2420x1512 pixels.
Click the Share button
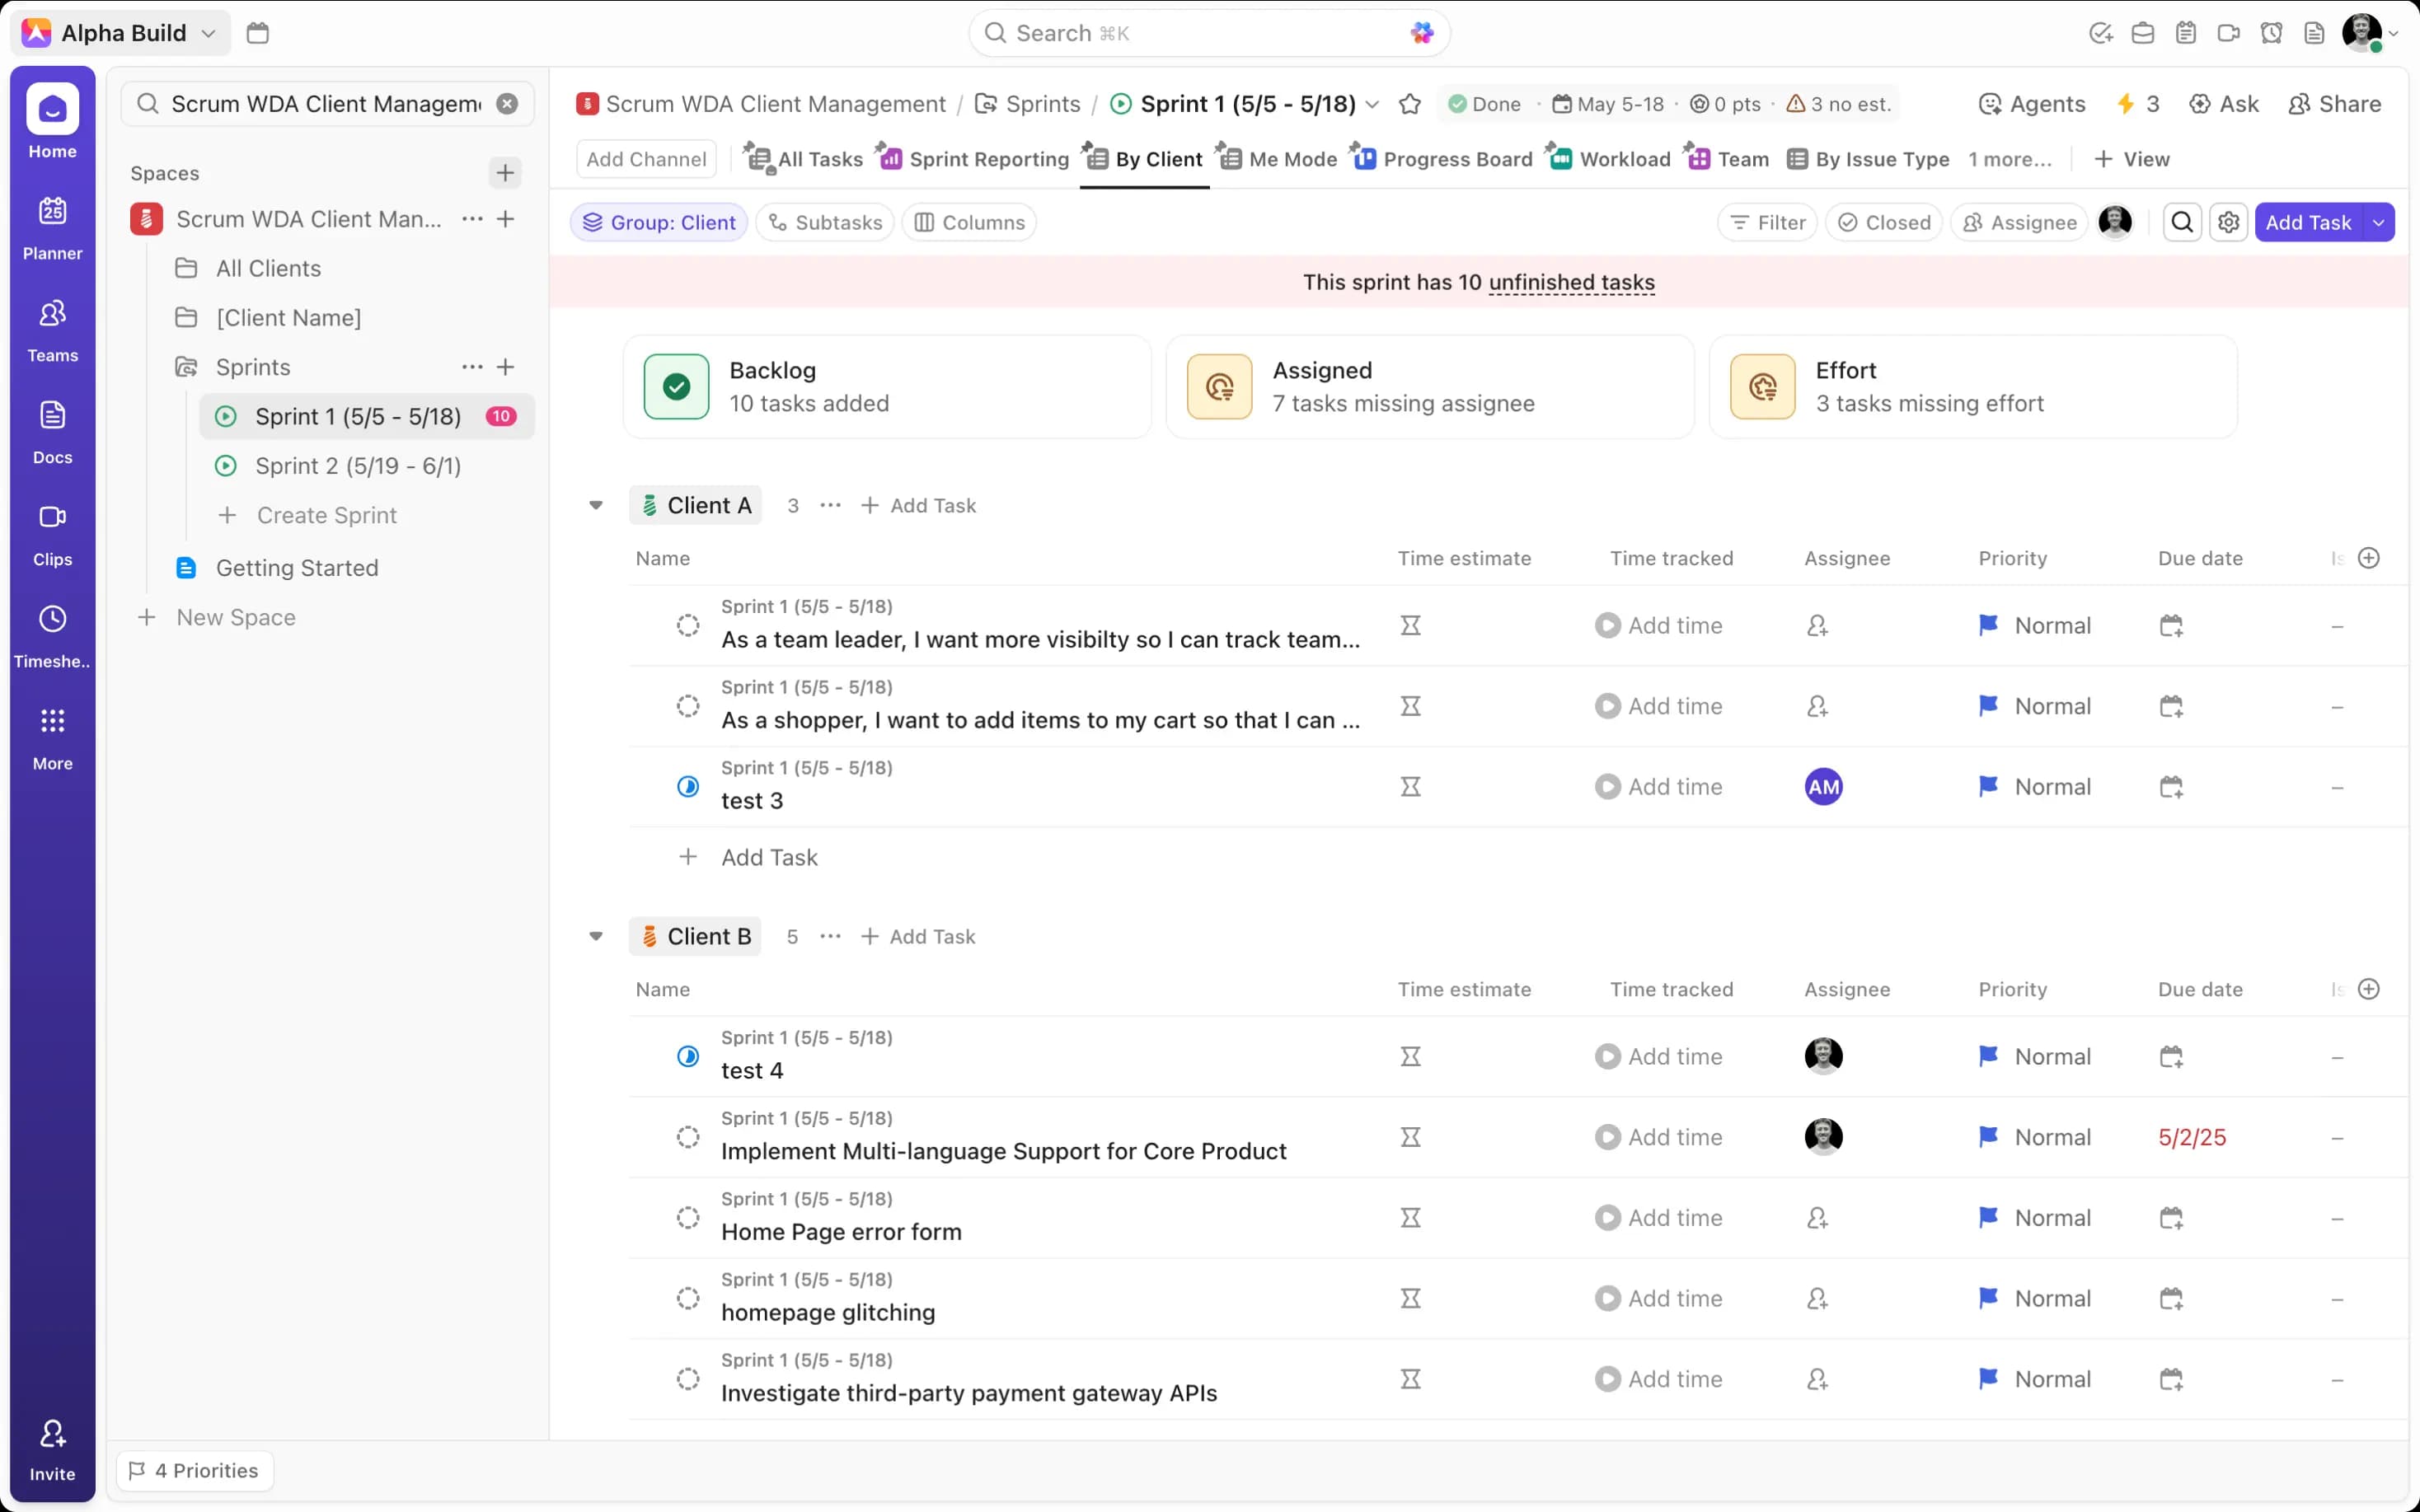(x=2334, y=104)
